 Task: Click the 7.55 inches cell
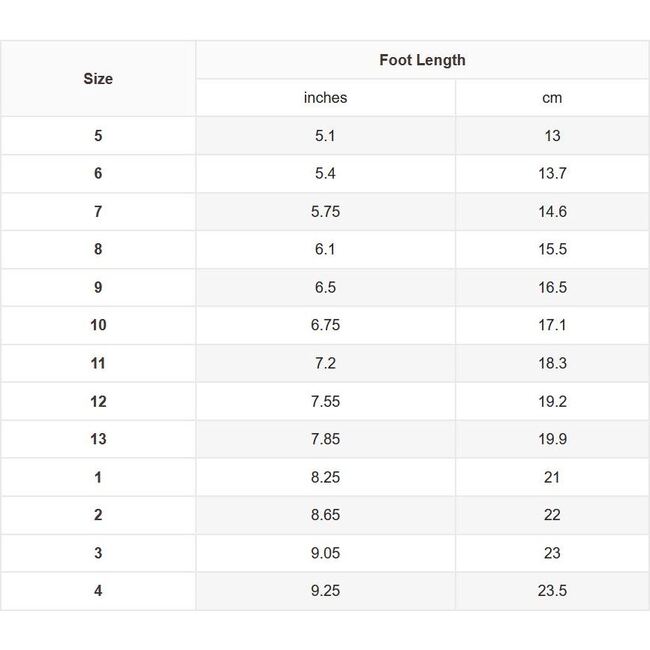tap(325, 402)
